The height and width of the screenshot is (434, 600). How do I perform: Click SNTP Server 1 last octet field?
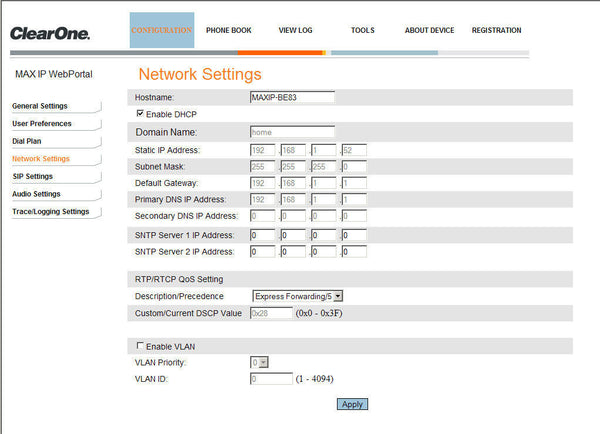coord(354,235)
